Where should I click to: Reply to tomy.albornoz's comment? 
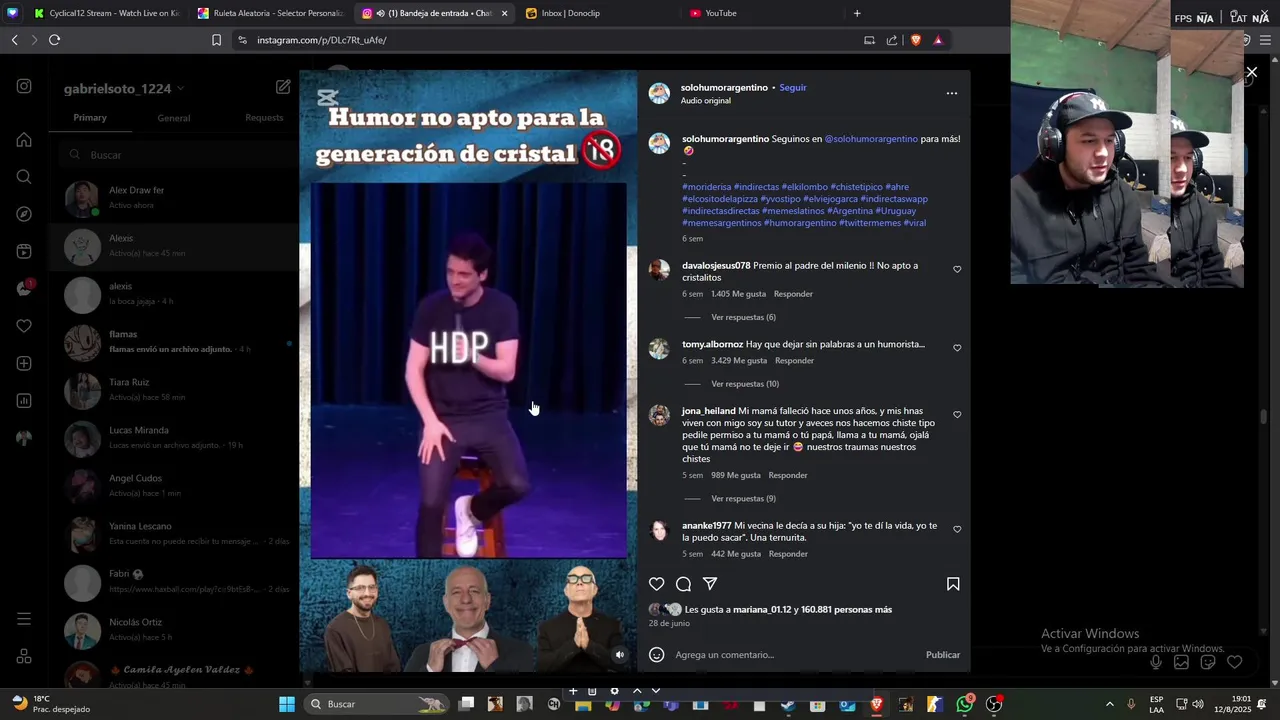click(x=794, y=361)
